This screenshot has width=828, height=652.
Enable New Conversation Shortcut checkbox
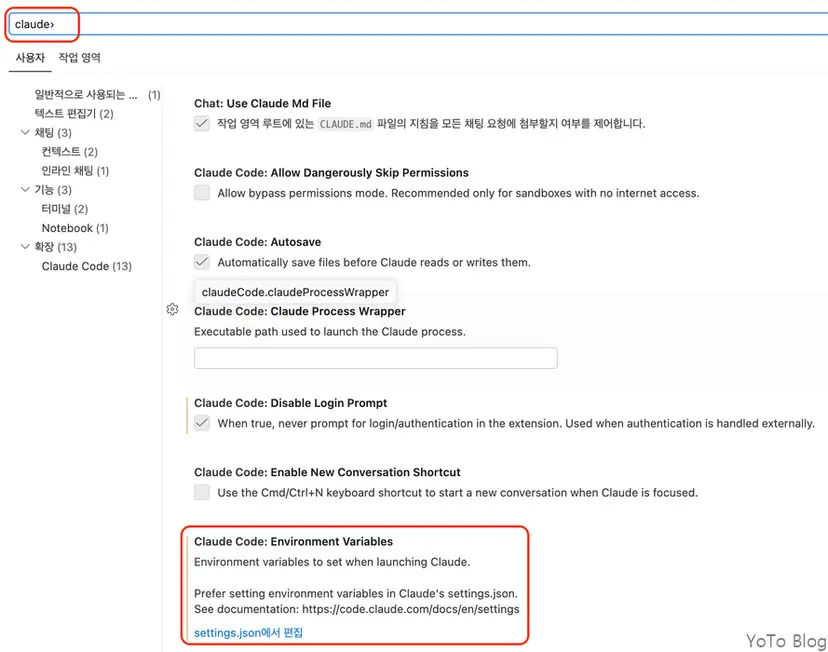[202, 492]
